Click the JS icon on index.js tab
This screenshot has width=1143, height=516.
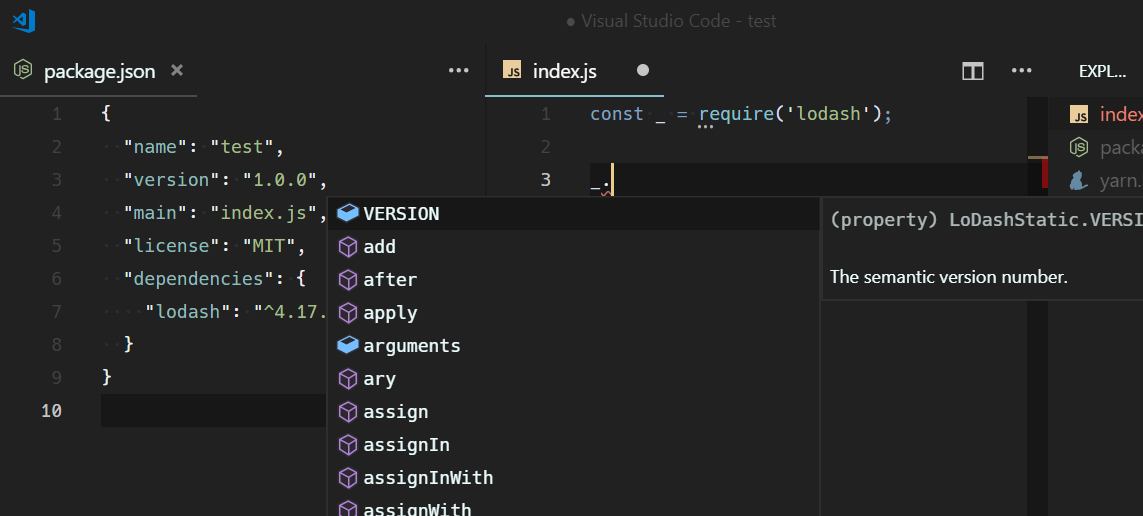512,70
